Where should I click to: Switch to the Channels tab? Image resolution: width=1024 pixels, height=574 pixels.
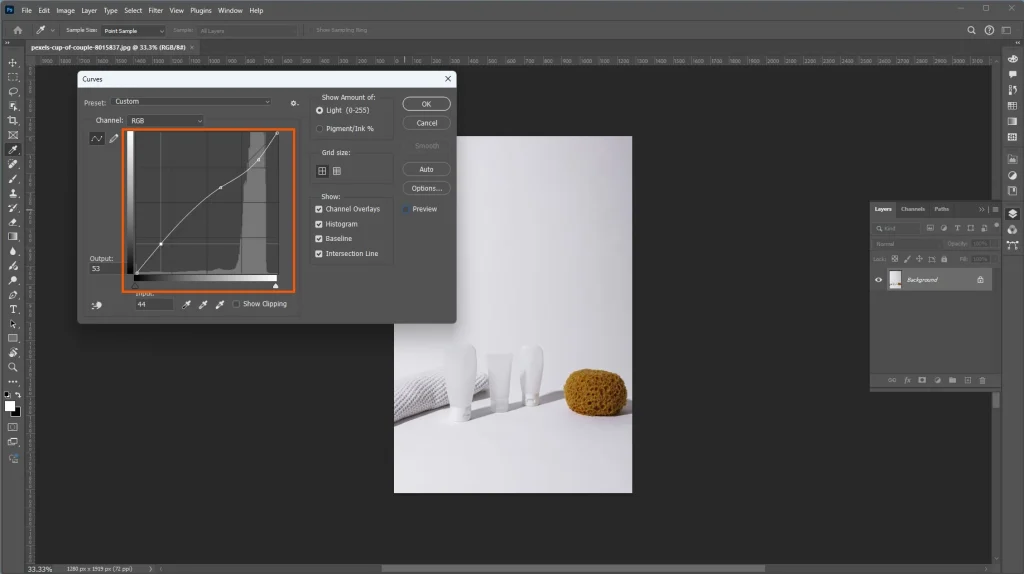point(912,209)
